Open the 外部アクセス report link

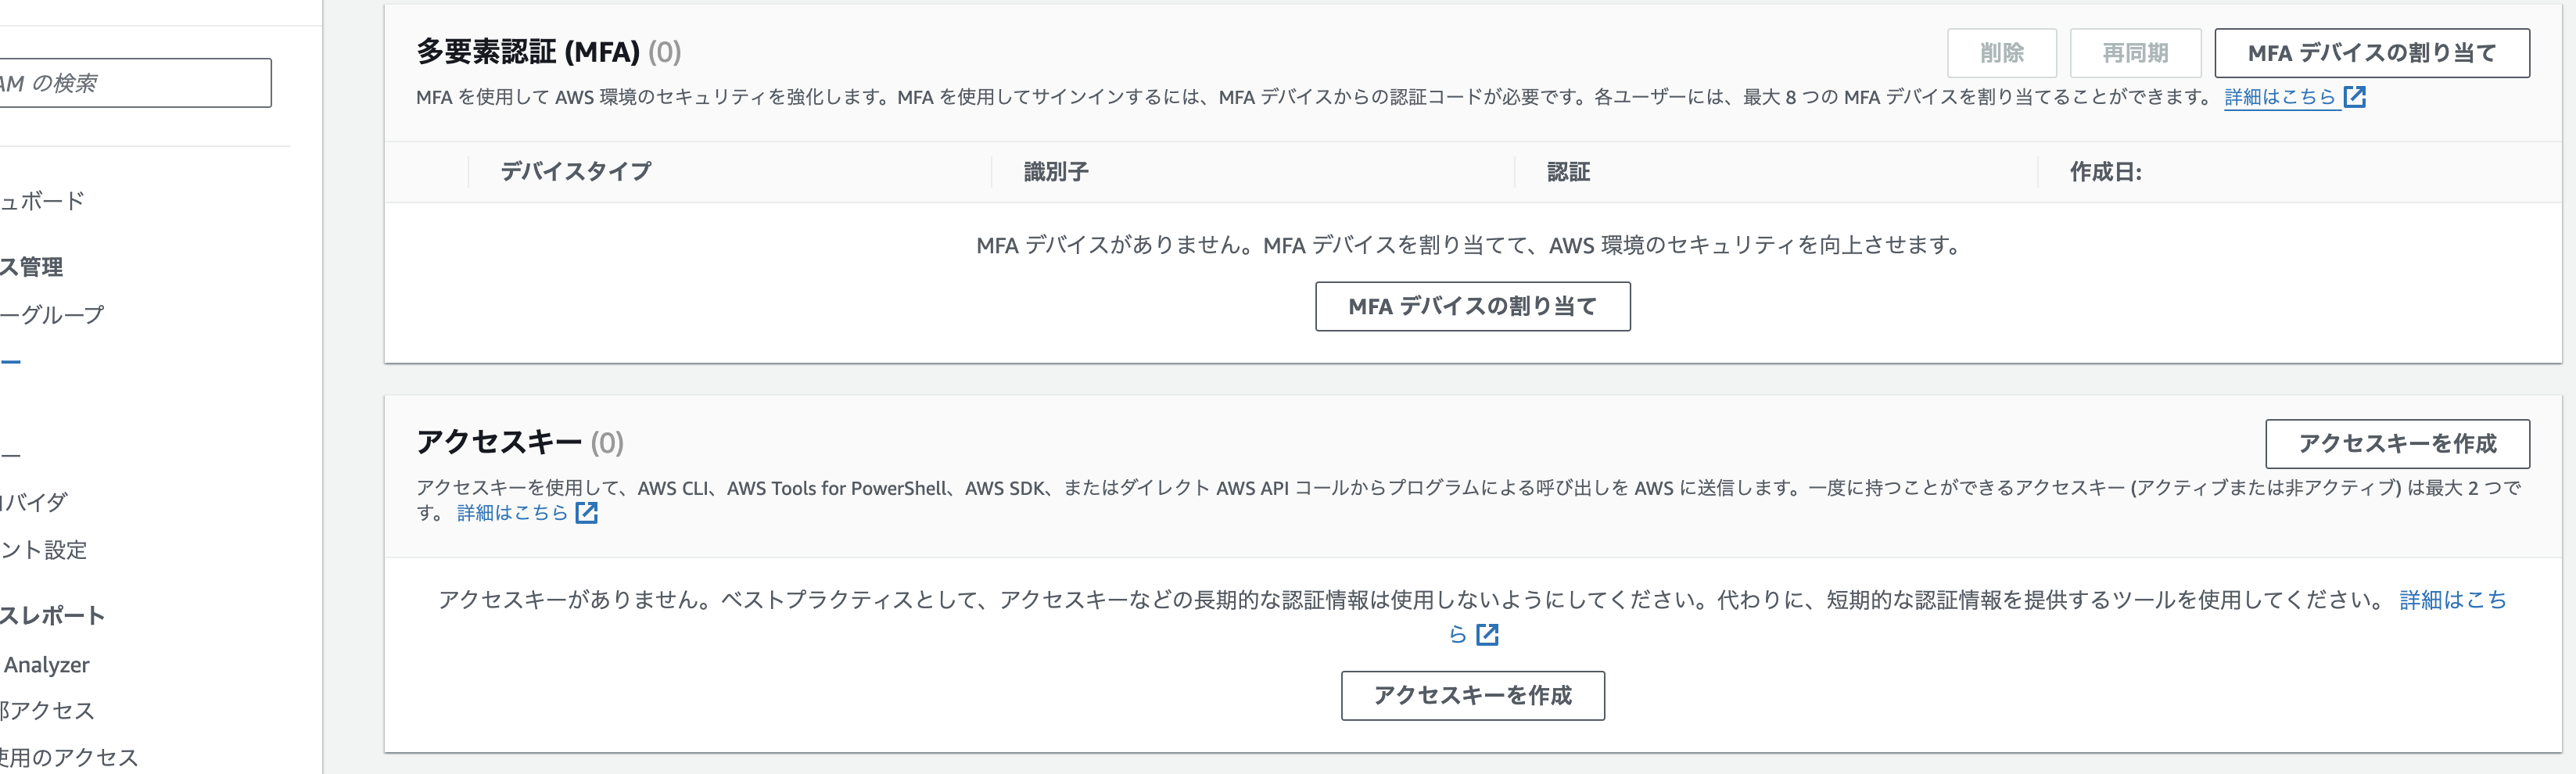click(46, 710)
